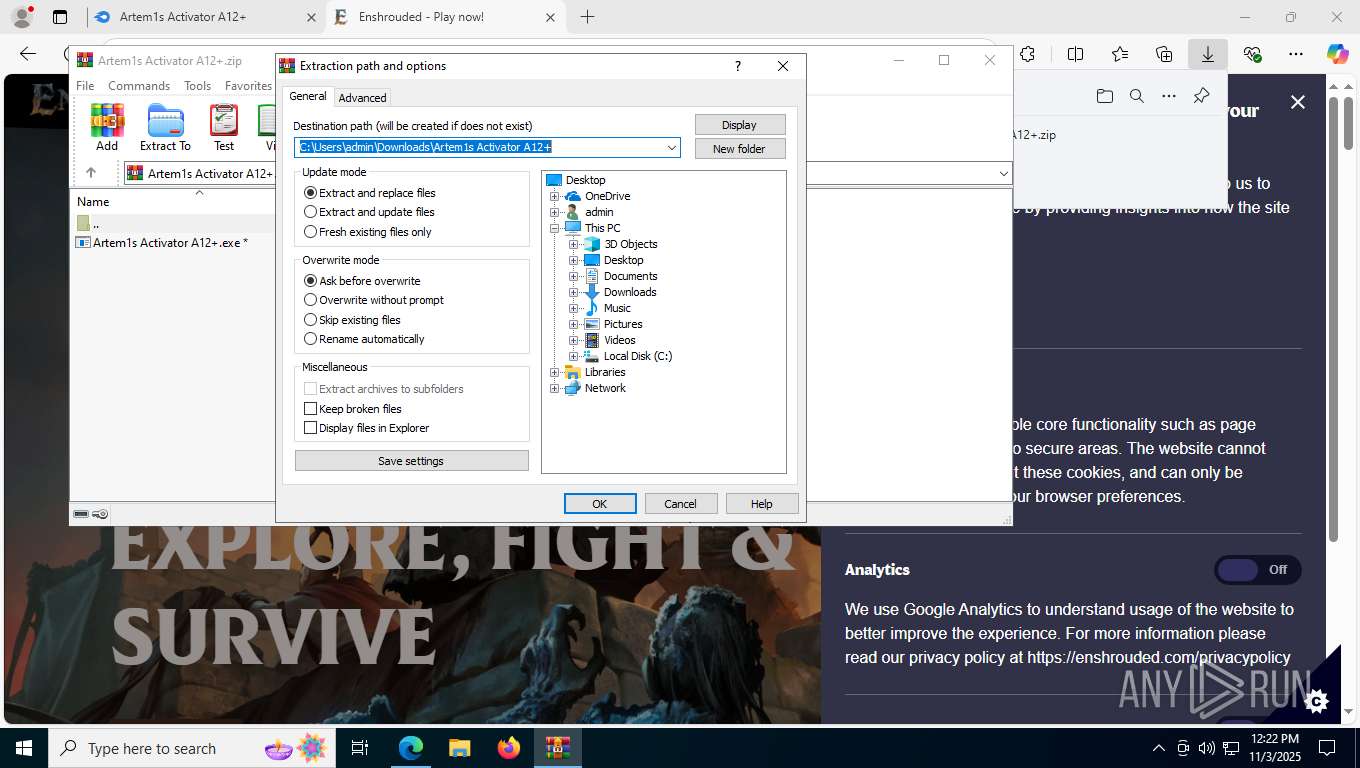Viewport: 1360px width, 768px height.
Task: Open the WinRAR Commands menu
Action: [x=139, y=86]
